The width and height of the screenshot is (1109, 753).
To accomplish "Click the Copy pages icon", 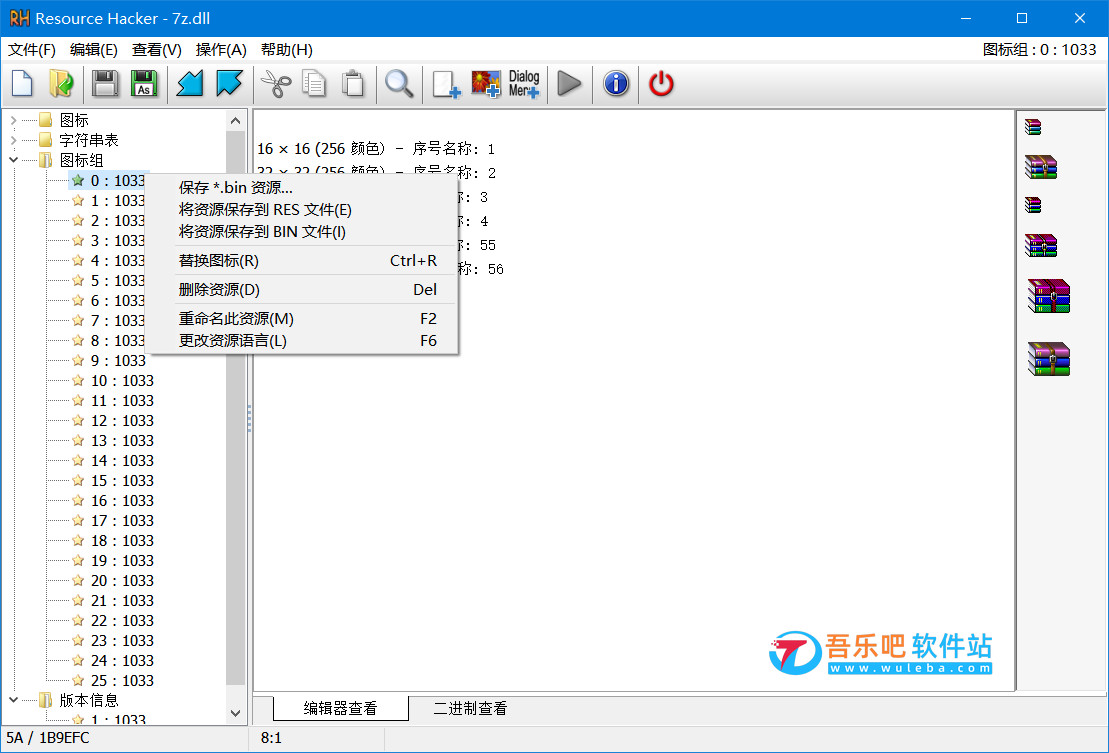I will coord(314,84).
